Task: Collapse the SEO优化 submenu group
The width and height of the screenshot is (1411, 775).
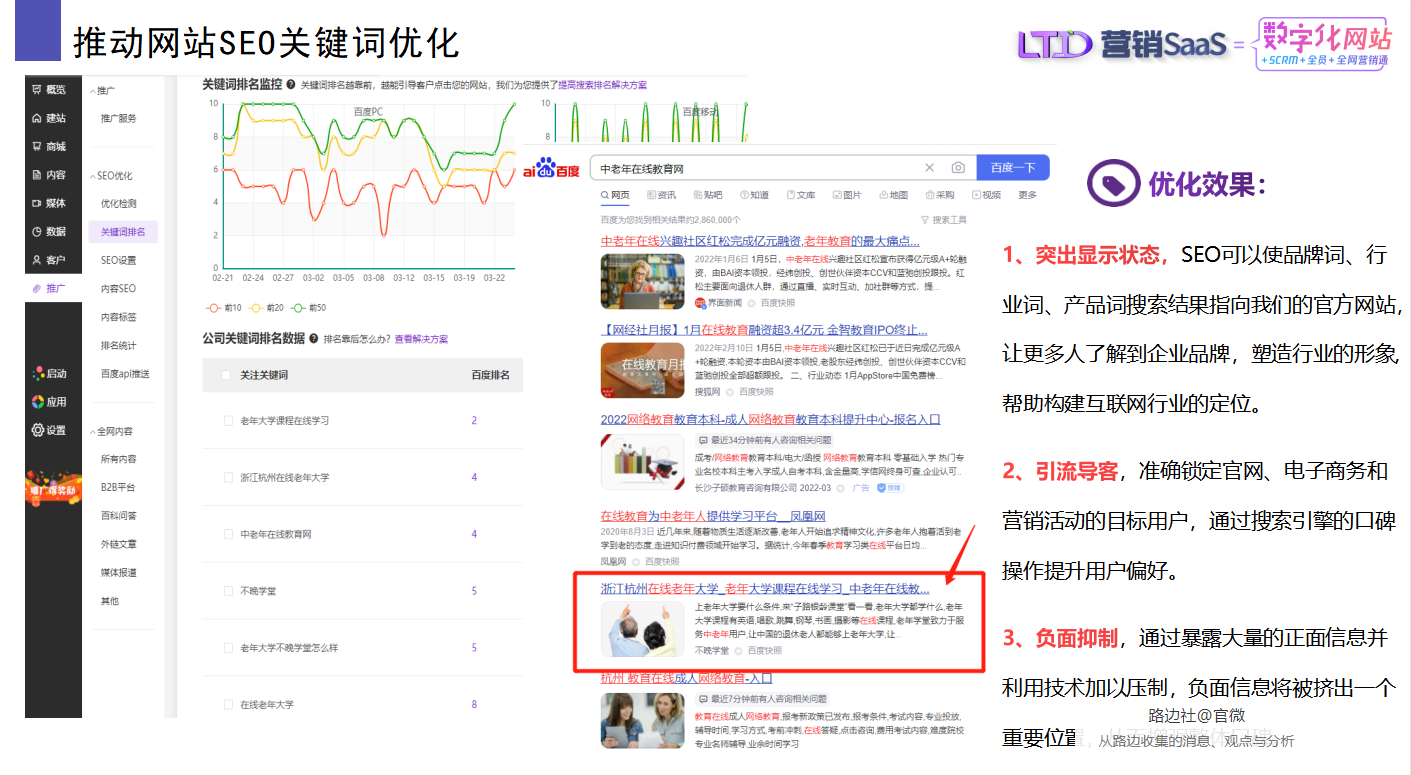Action: pos(111,175)
